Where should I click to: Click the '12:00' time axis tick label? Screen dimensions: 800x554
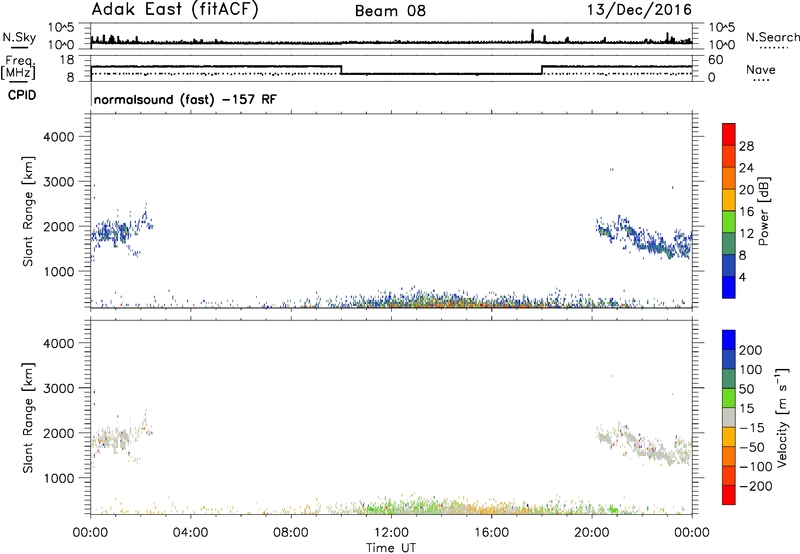(391, 533)
